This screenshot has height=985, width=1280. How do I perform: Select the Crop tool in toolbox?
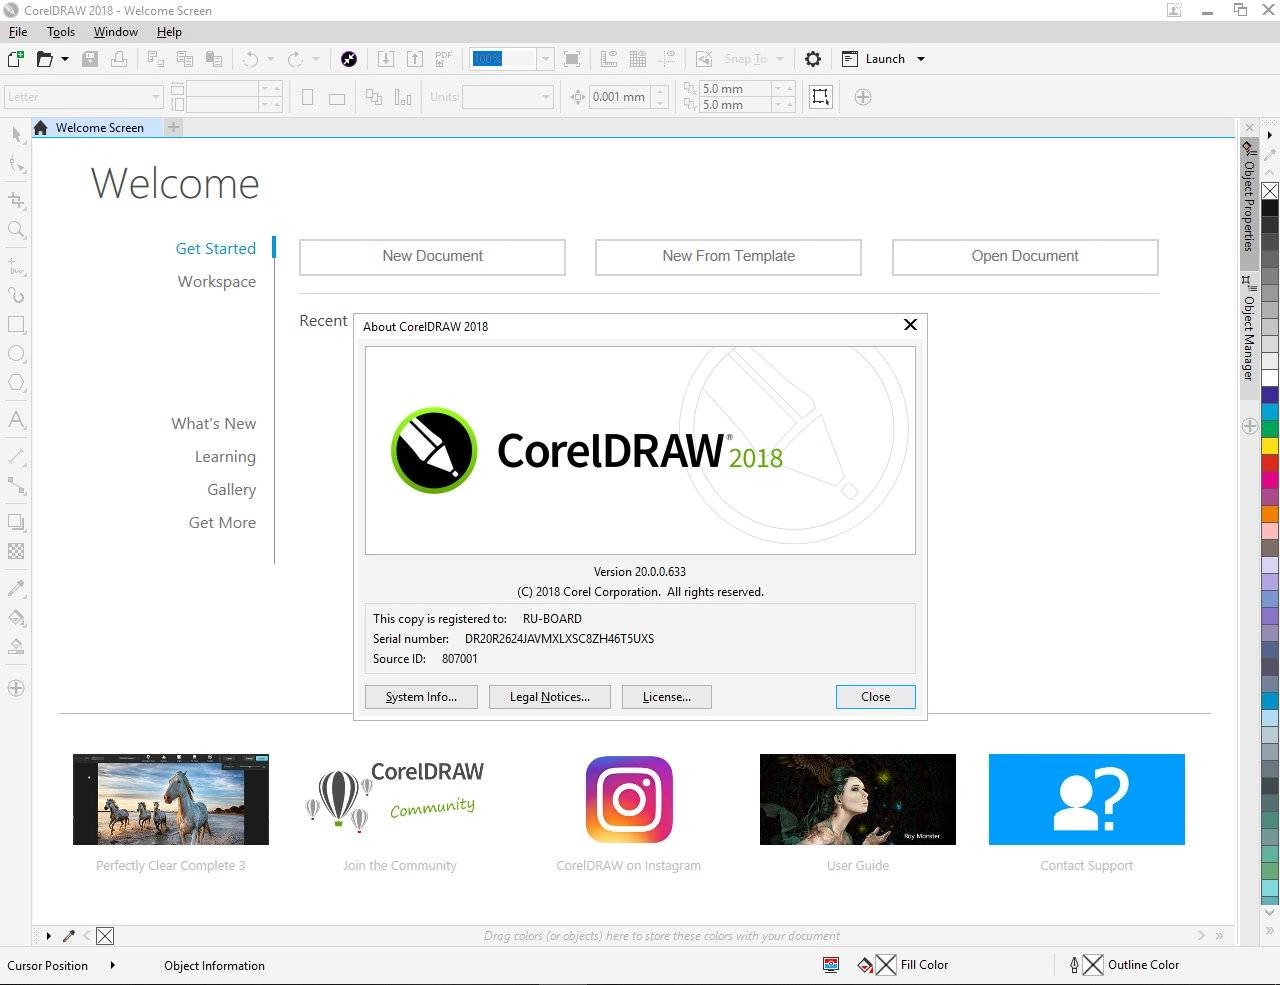(x=16, y=200)
